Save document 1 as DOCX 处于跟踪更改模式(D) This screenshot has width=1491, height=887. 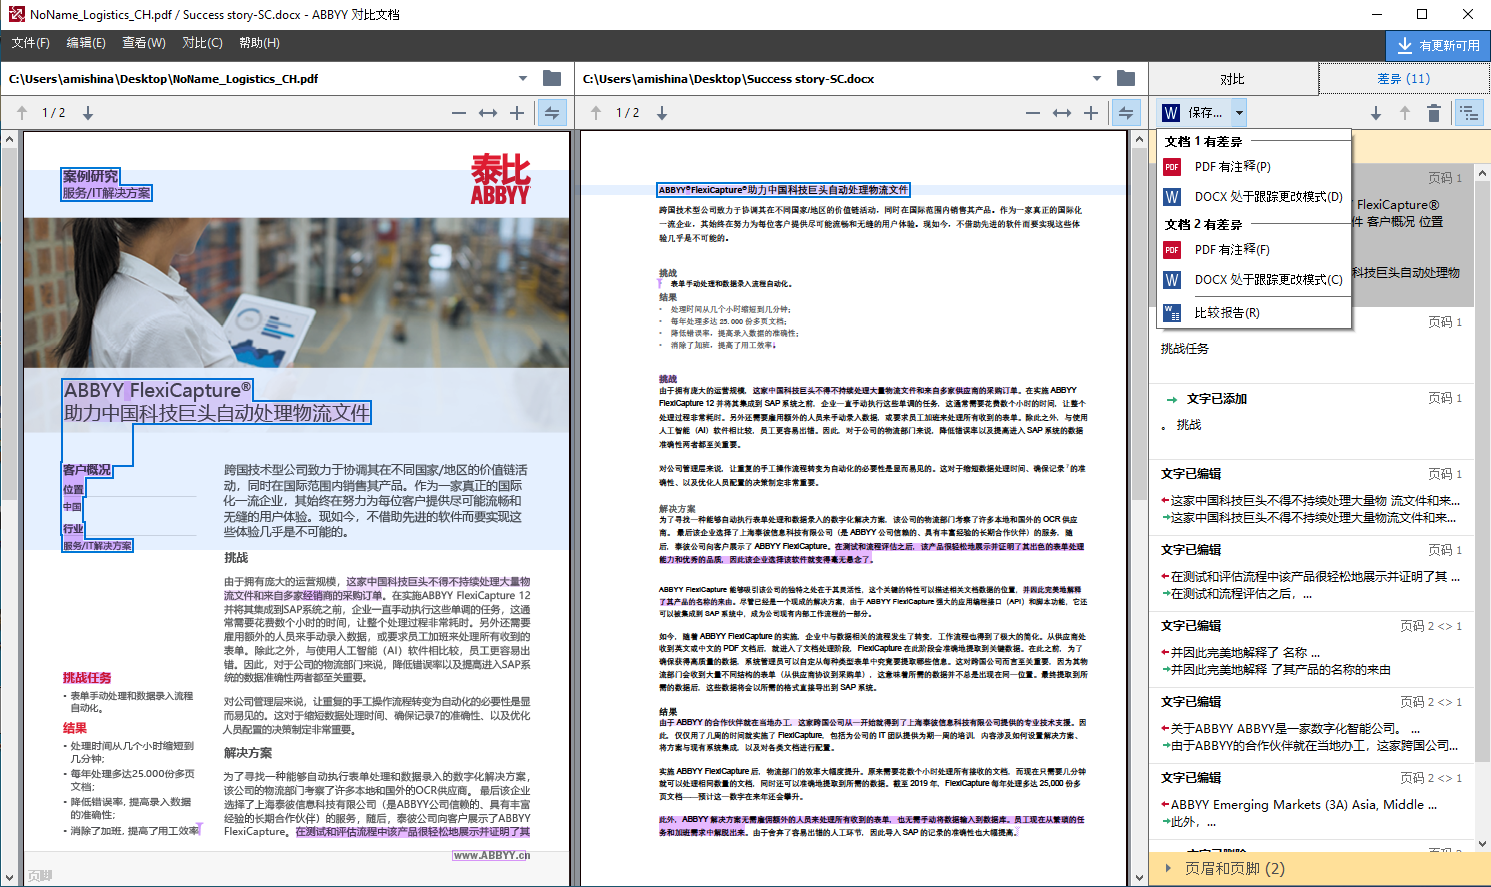(1254, 197)
